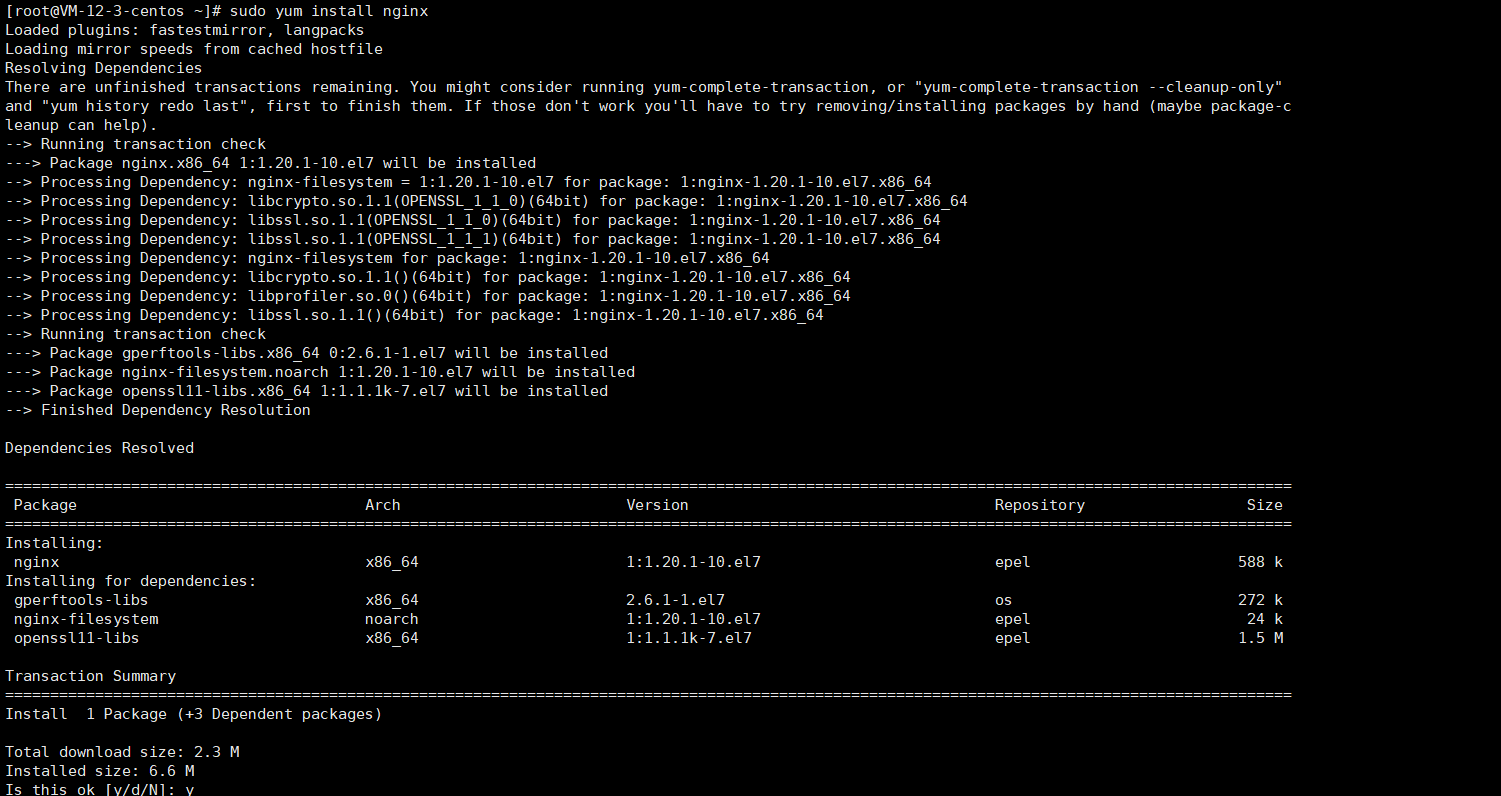Screen dimensions: 1501x796
Task: Click the 'Loaded plugins: fastestmirror, langpacks' line
Action: [x=185, y=30]
